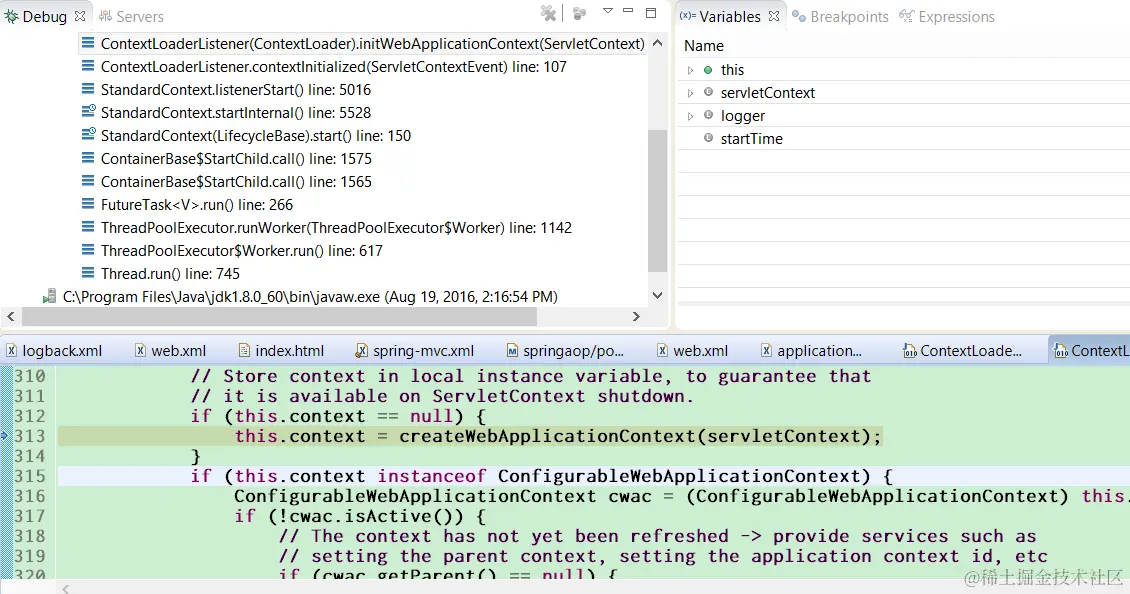Click the debug stack right scroll arrow
1130x594 pixels.
click(x=636, y=316)
